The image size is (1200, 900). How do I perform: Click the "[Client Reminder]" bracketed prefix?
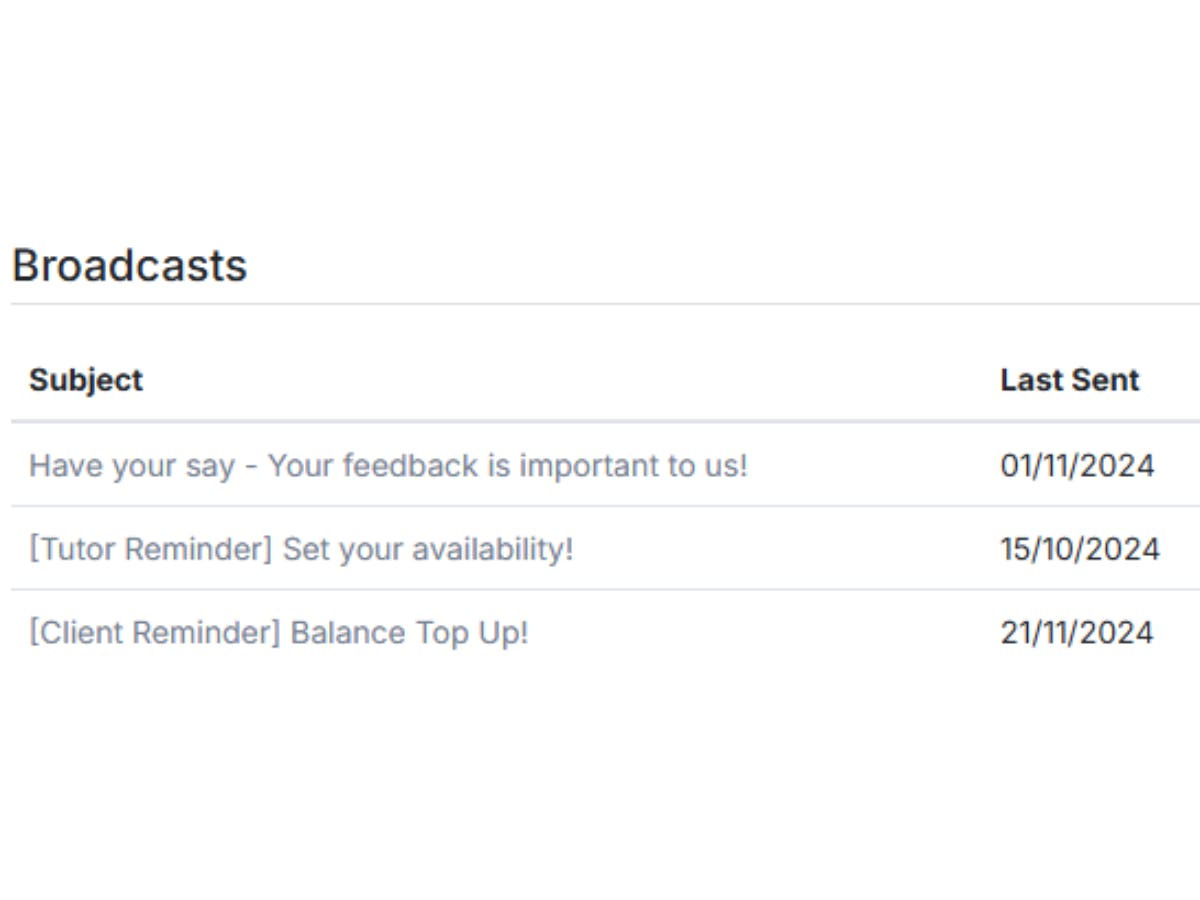pos(155,633)
